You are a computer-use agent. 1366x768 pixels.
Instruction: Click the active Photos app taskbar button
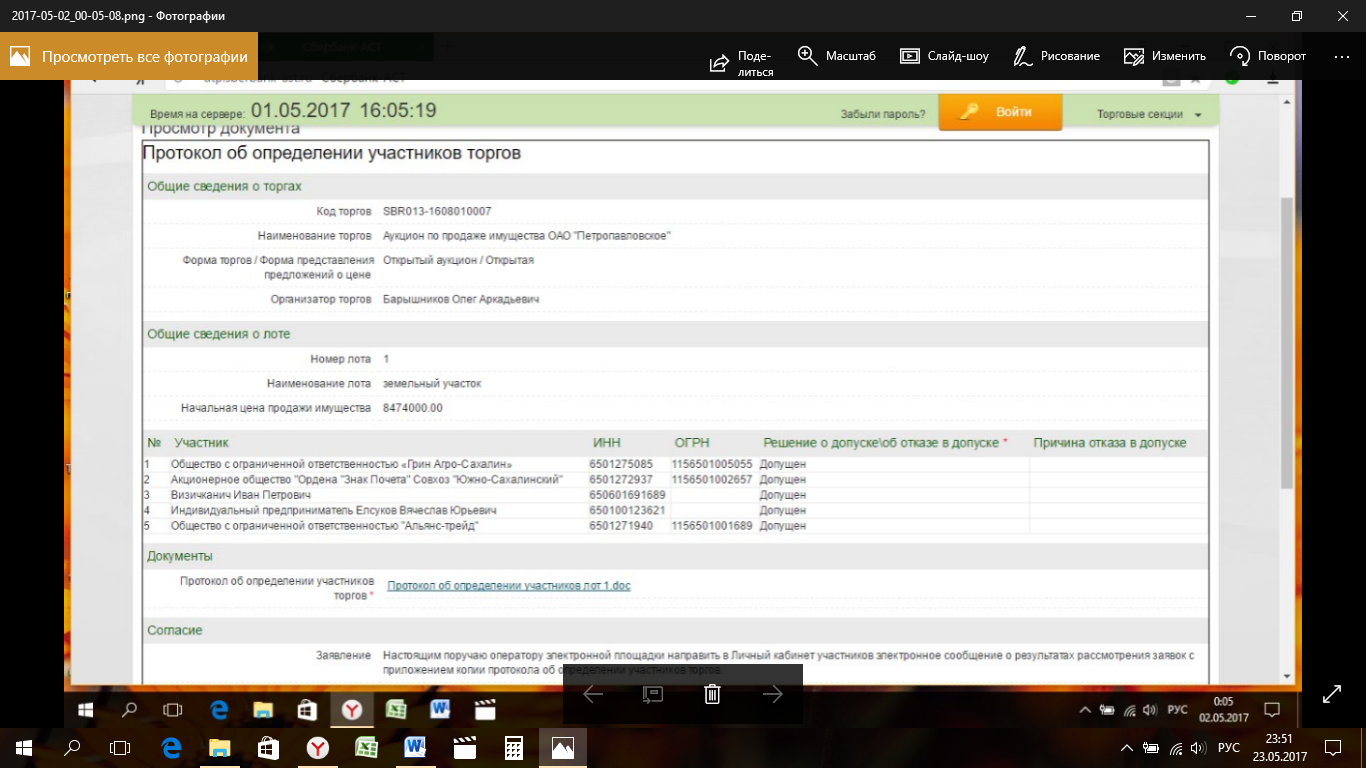562,747
